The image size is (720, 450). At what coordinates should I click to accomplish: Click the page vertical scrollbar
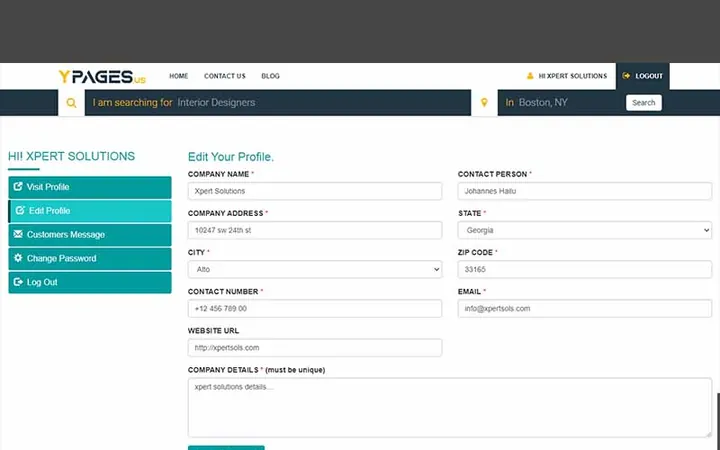tap(718, 421)
